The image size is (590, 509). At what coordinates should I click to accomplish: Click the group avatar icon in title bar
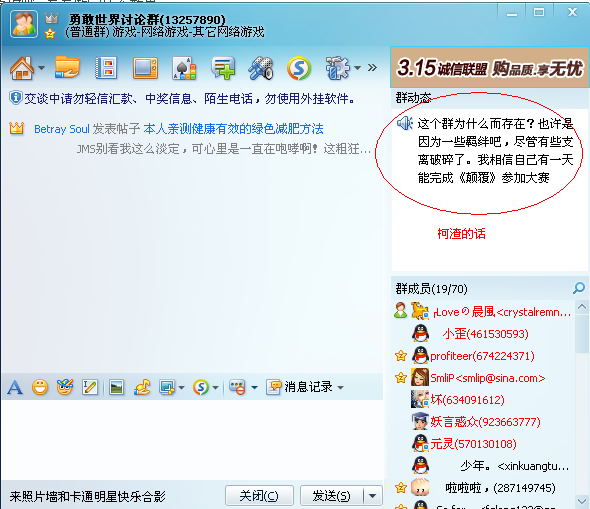(x=24, y=24)
